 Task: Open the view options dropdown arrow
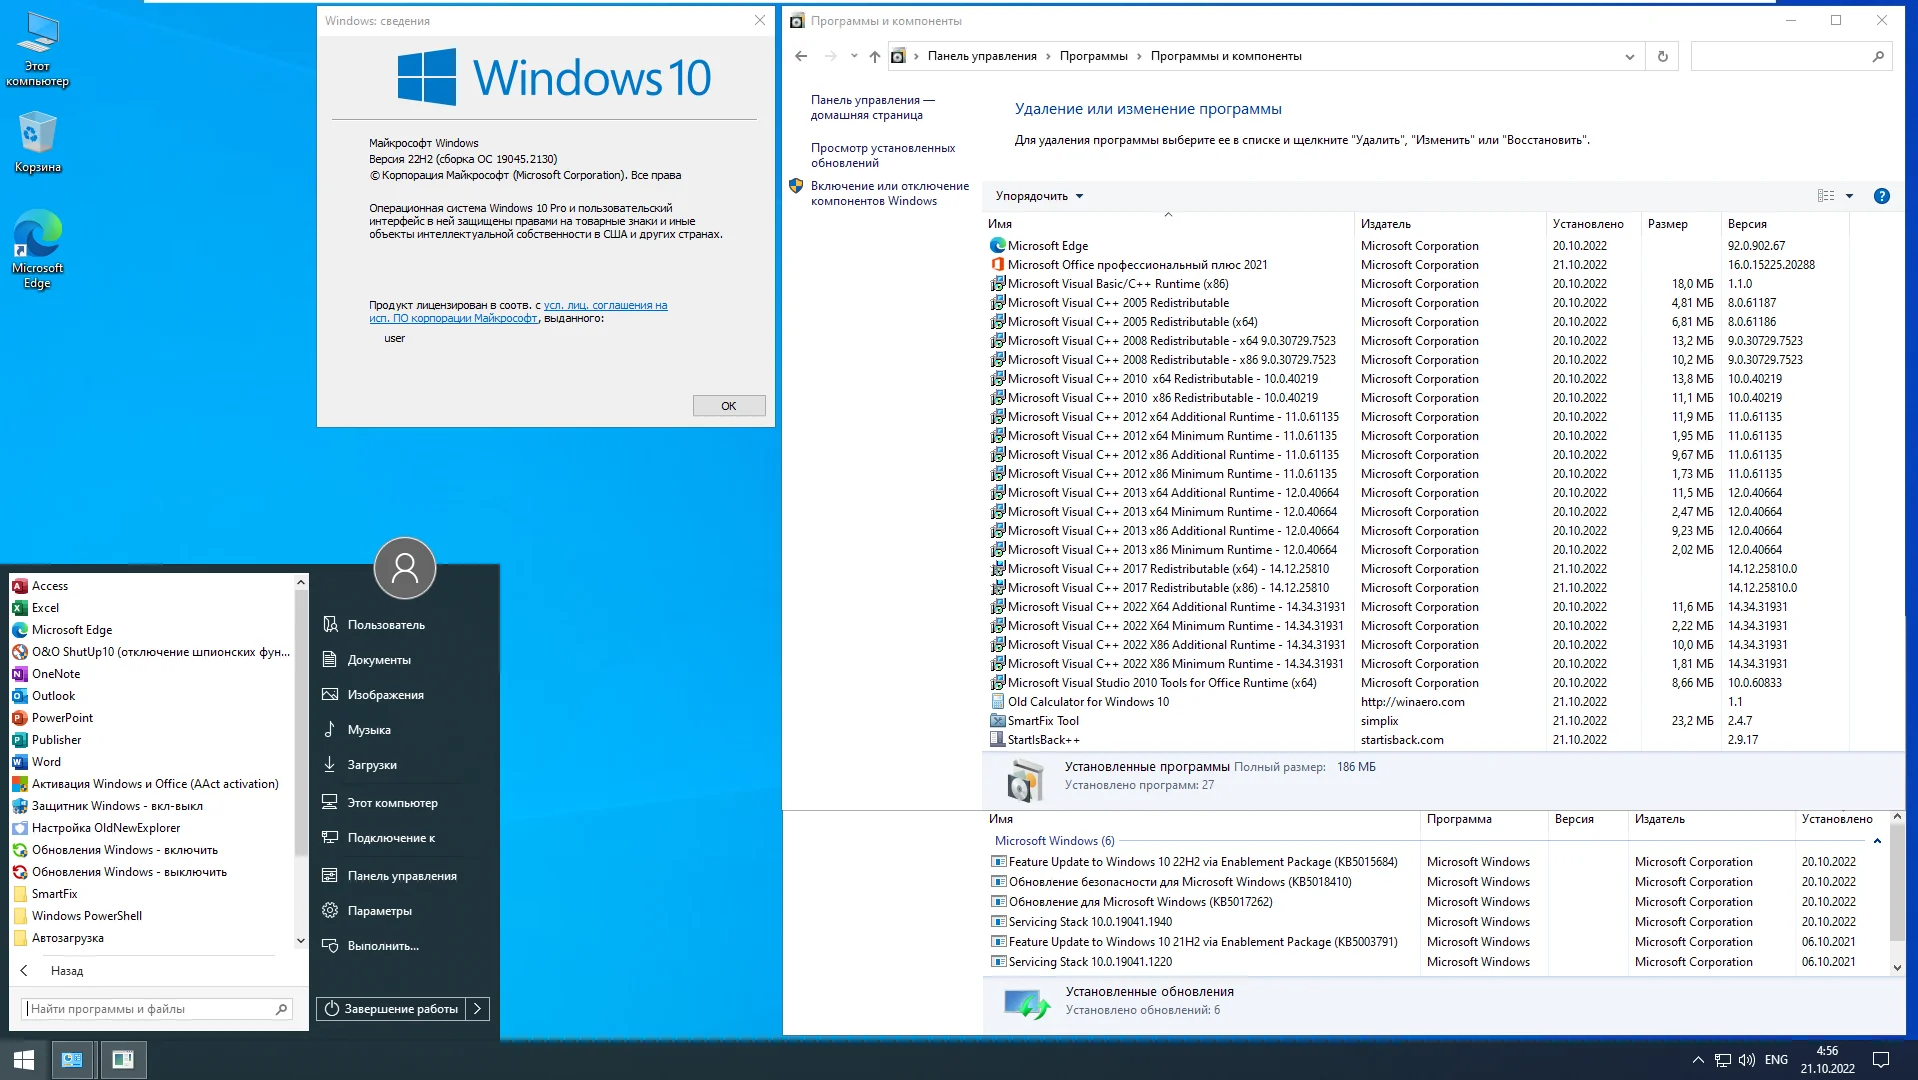click(x=1849, y=196)
